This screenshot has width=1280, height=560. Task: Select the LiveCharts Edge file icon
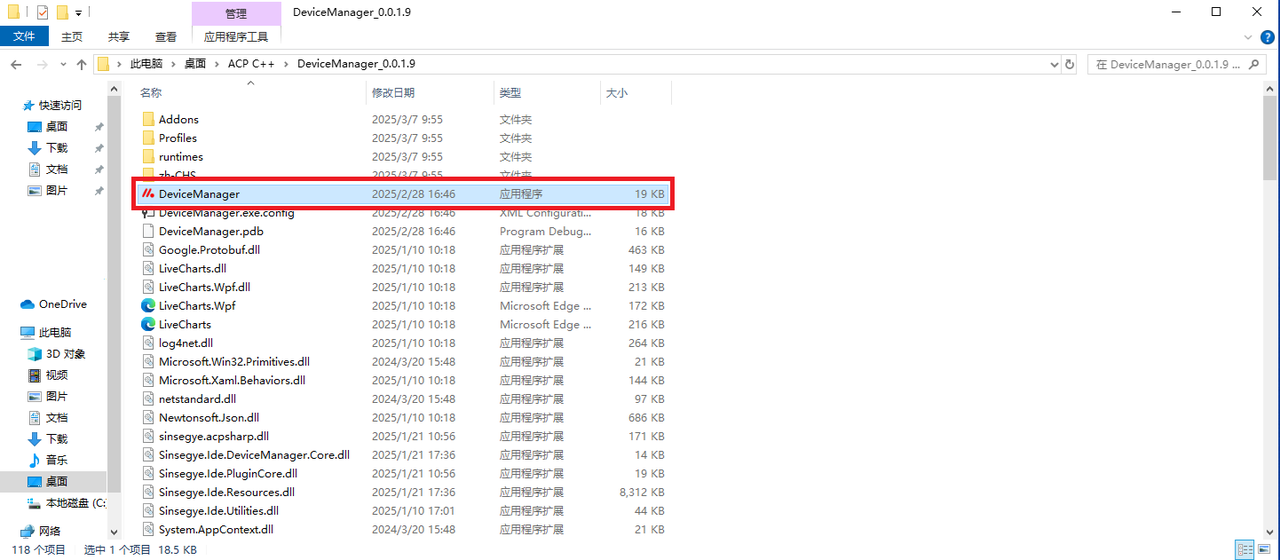coord(148,324)
